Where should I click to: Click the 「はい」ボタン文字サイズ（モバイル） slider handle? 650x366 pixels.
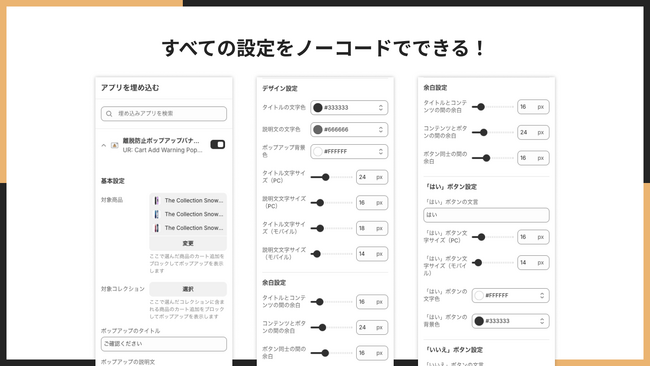[478, 263]
